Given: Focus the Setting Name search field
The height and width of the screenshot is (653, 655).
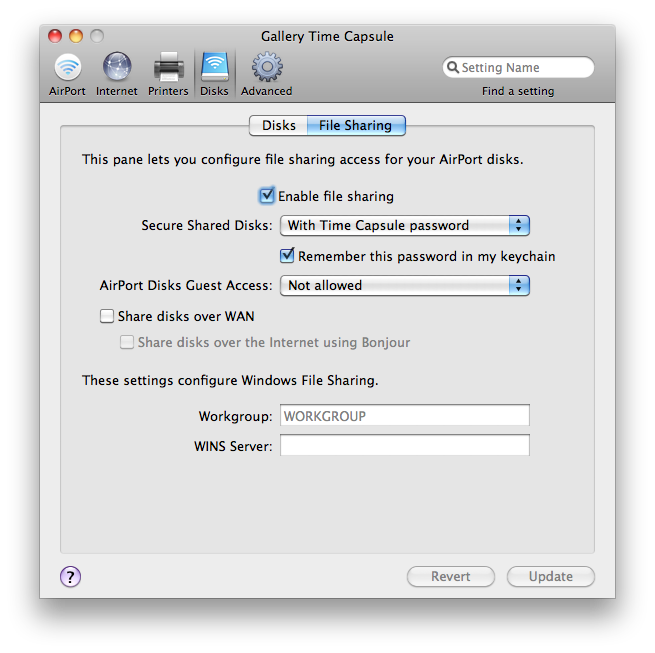Looking at the screenshot, I should coord(518,67).
